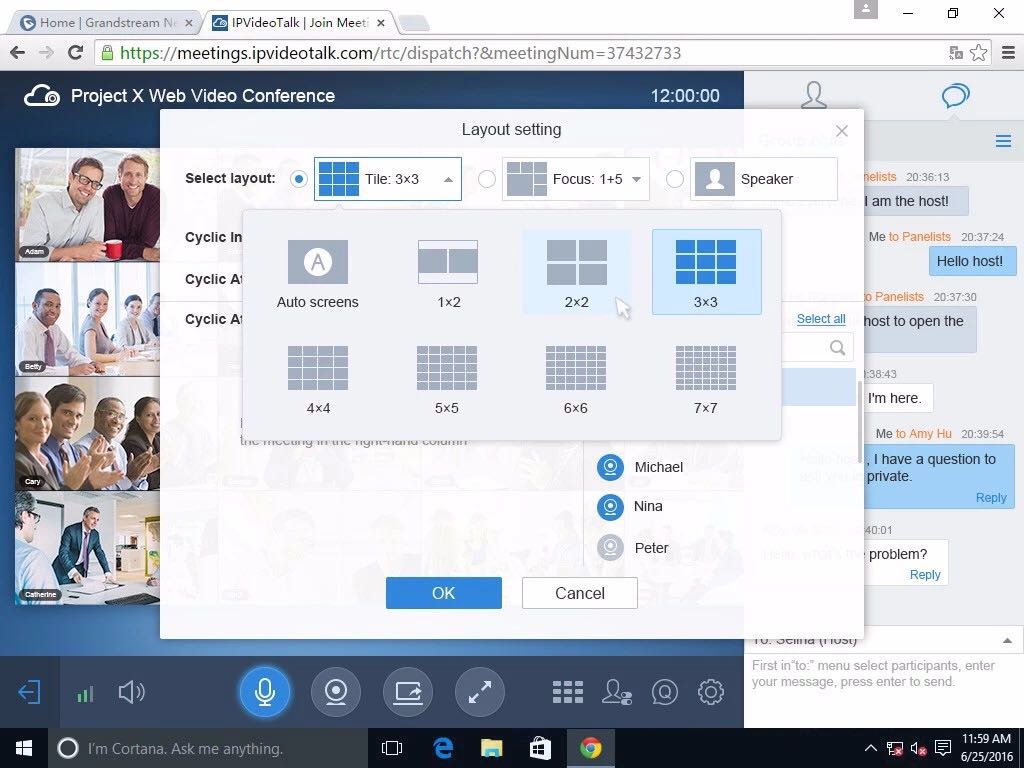Click Nina's camera icon in the list
The height and width of the screenshot is (768, 1024).
point(611,507)
